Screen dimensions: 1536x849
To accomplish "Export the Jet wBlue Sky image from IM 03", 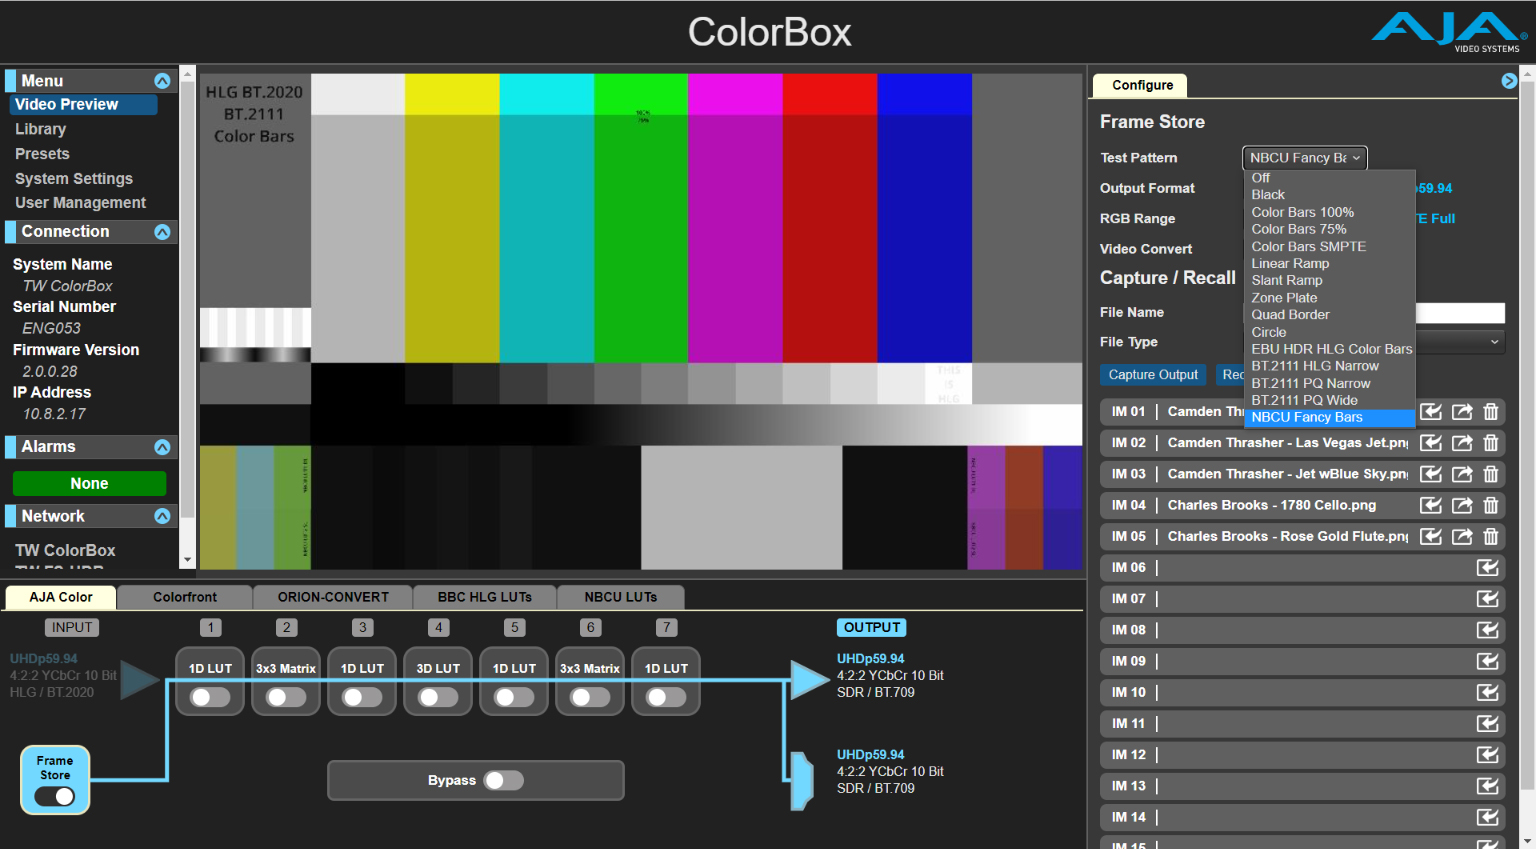I will [x=1462, y=473].
